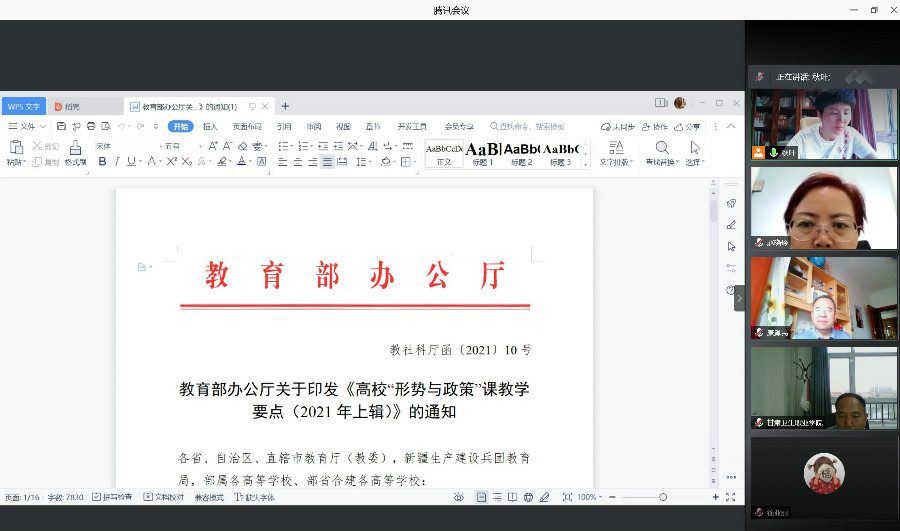
Task: Click the Bold formatting icon
Action: pyautogui.click(x=102, y=161)
